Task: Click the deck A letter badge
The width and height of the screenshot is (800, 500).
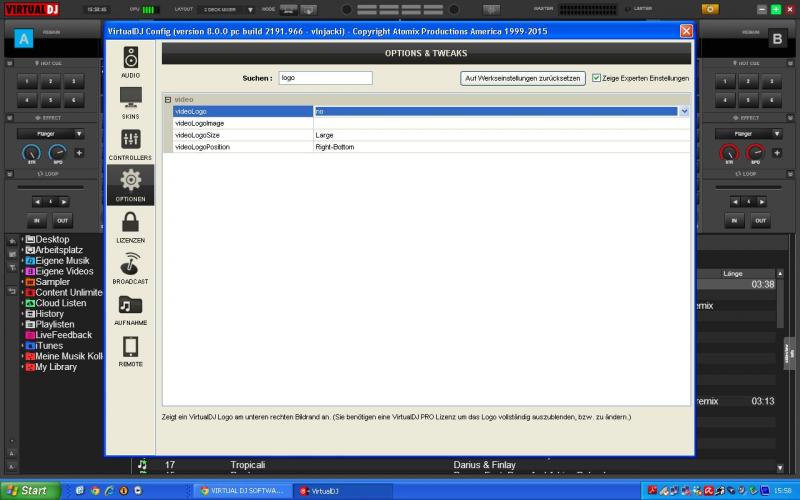Action: pyautogui.click(x=23, y=38)
